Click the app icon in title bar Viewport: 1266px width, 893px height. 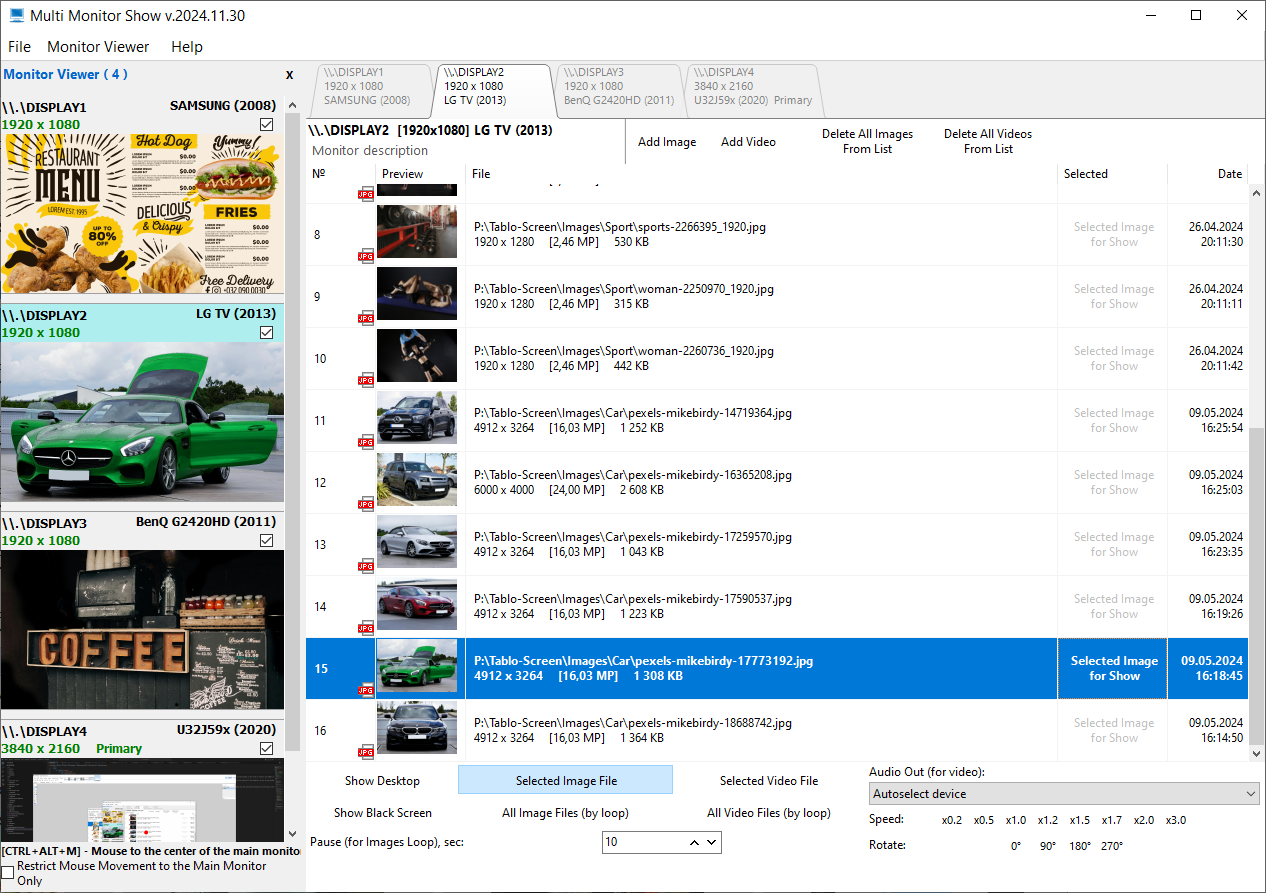16,16
